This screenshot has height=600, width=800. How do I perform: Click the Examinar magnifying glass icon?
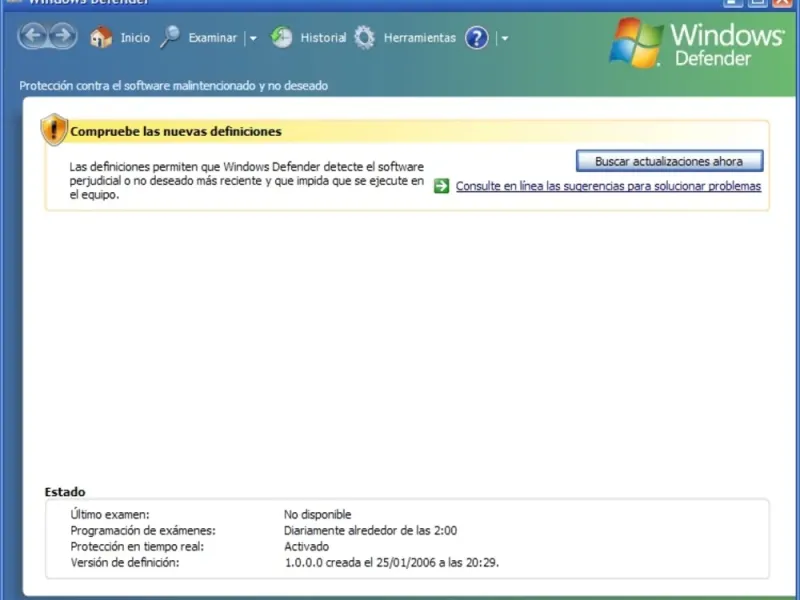[x=170, y=37]
